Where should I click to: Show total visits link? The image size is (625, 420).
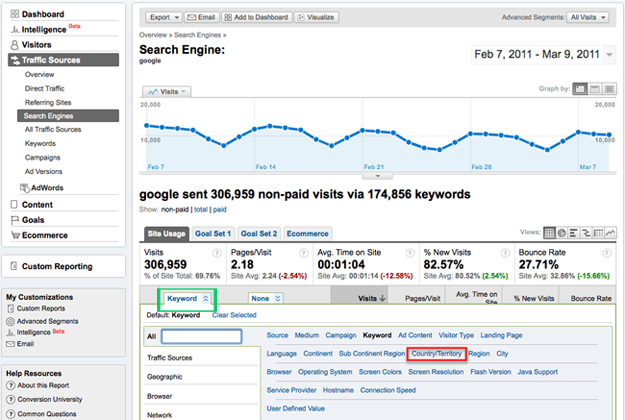tap(201, 210)
